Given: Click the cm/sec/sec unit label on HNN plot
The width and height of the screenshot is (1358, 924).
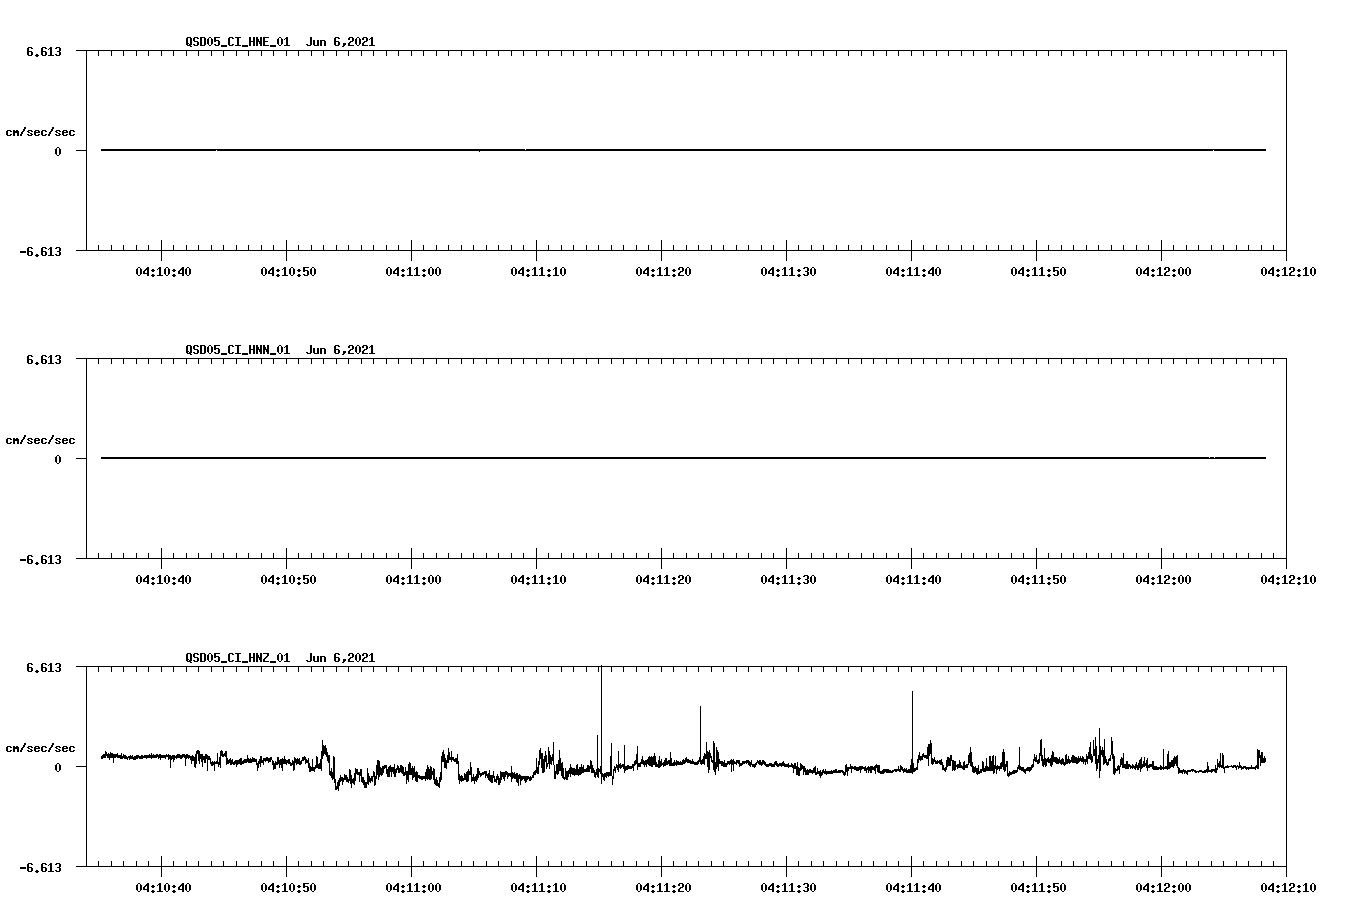Looking at the screenshot, I should (40, 440).
